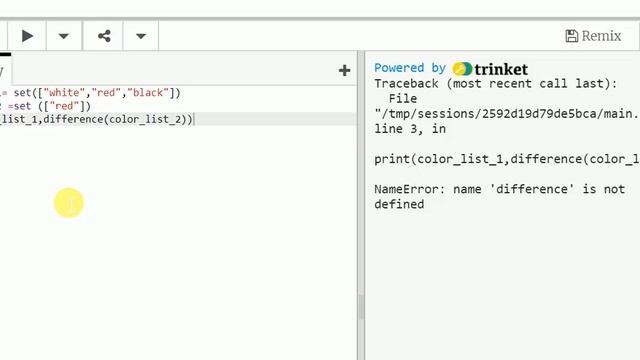Click the code line with difference(color_list_2)

point(178,119)
